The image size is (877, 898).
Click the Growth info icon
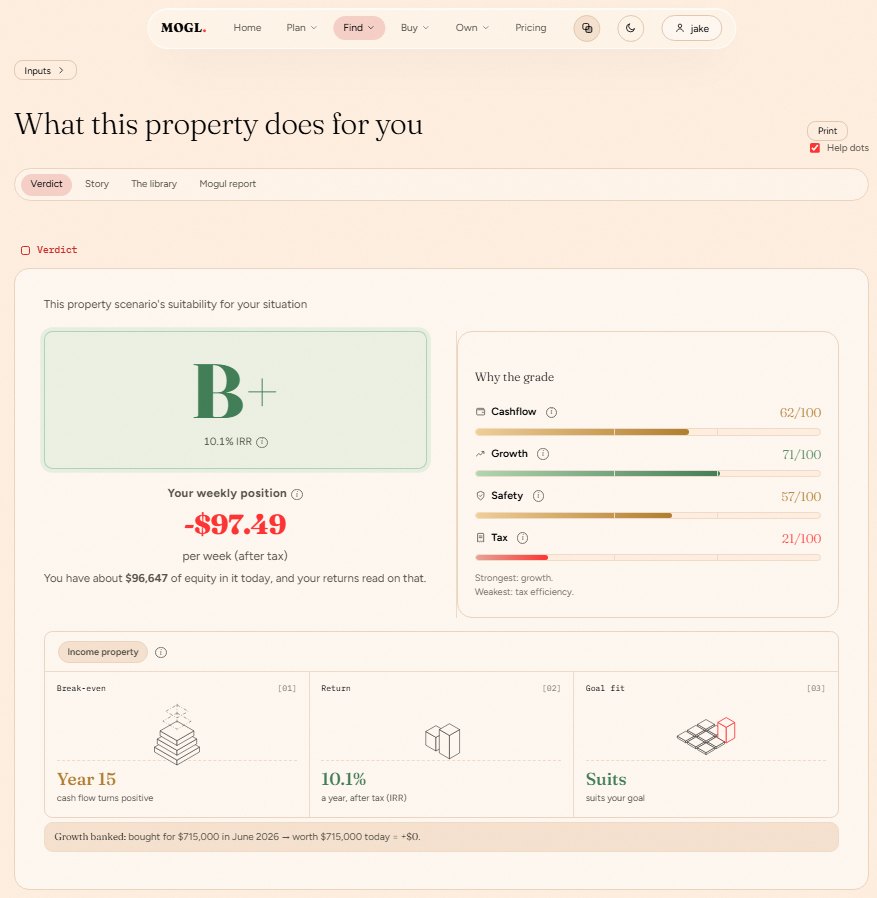(542, 454)
